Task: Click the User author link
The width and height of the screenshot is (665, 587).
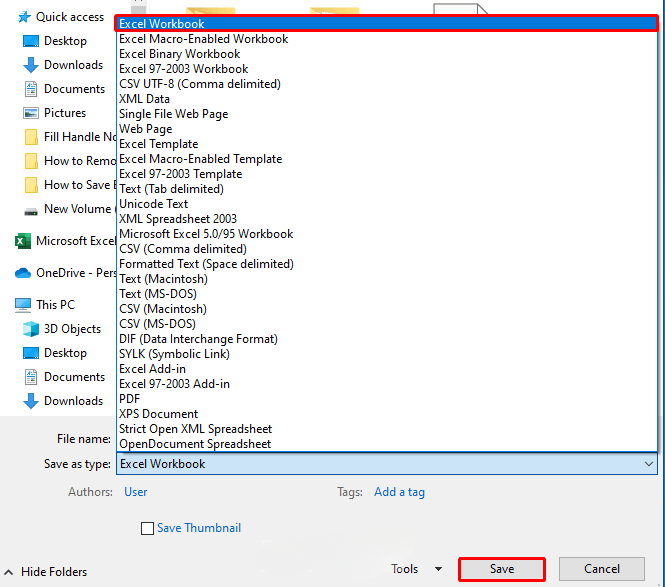Action: pyautogui.click(x=136, y=492)
